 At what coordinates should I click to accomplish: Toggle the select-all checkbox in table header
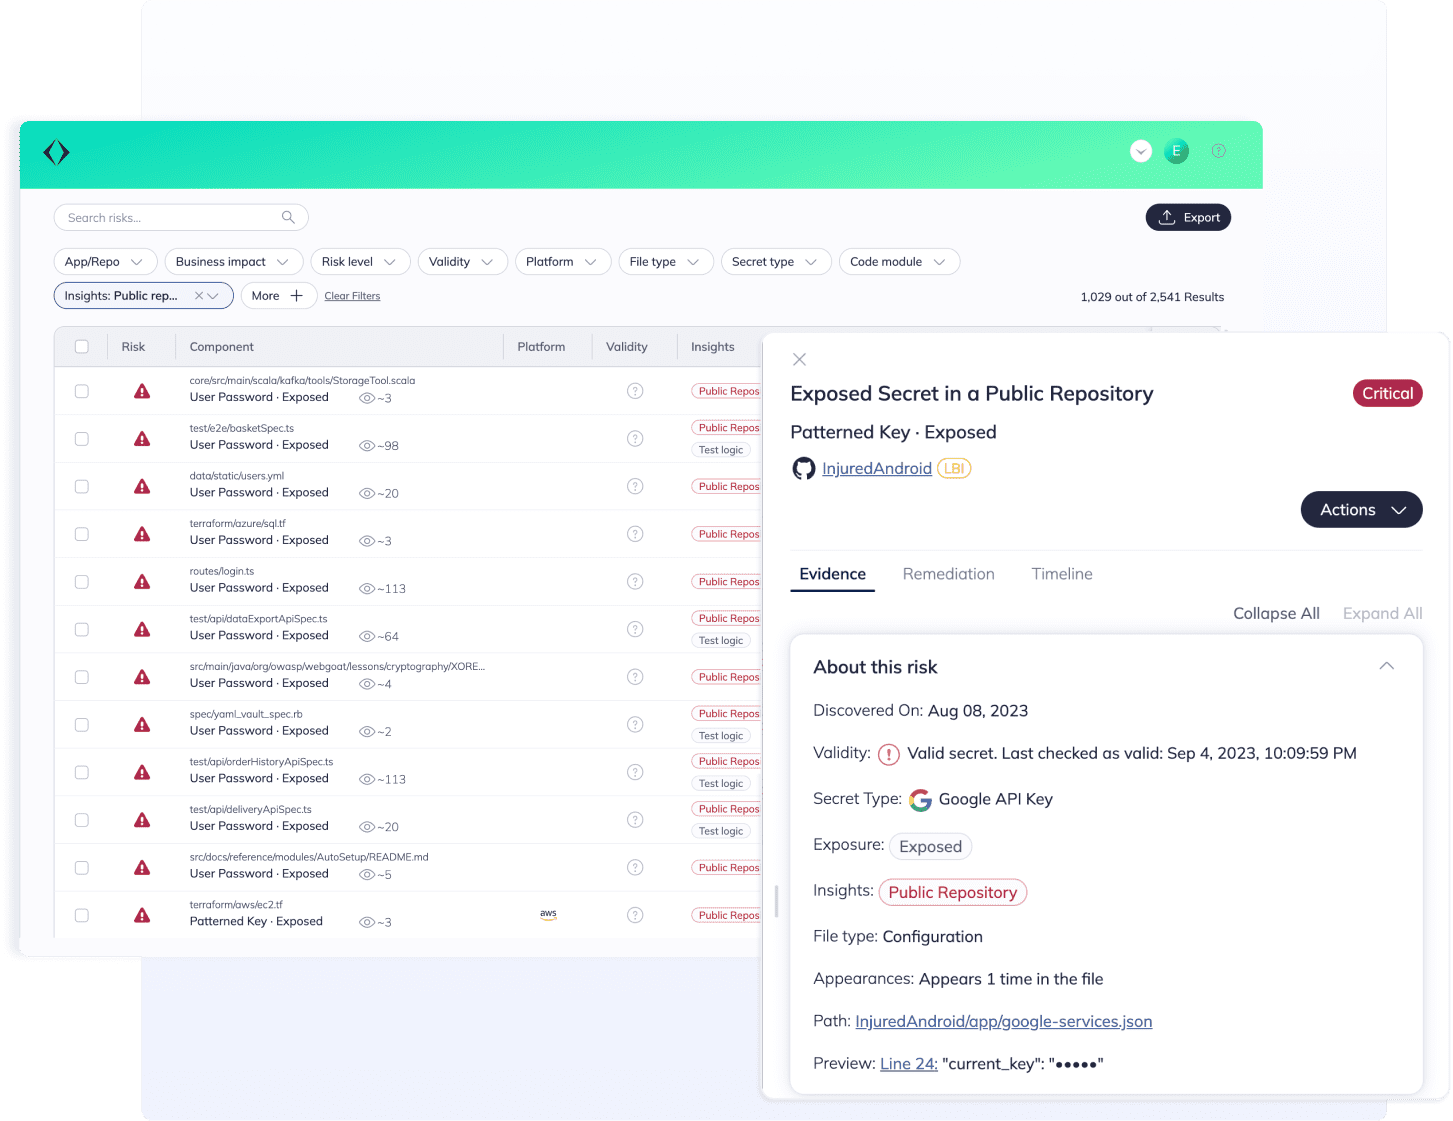(x=82, y=347)
